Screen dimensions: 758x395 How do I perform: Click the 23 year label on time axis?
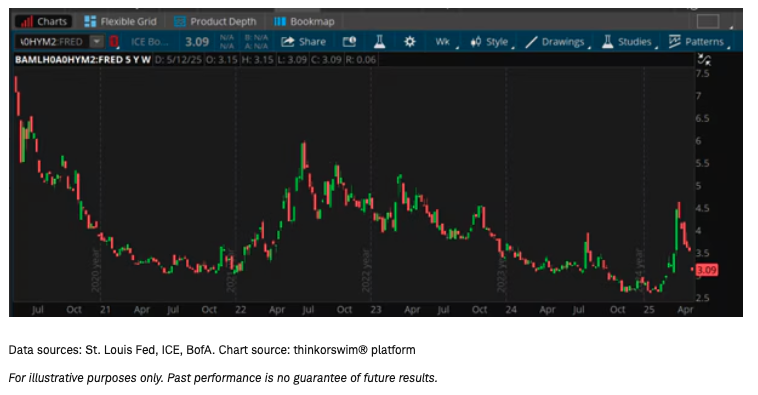click(x=376, y=309)
